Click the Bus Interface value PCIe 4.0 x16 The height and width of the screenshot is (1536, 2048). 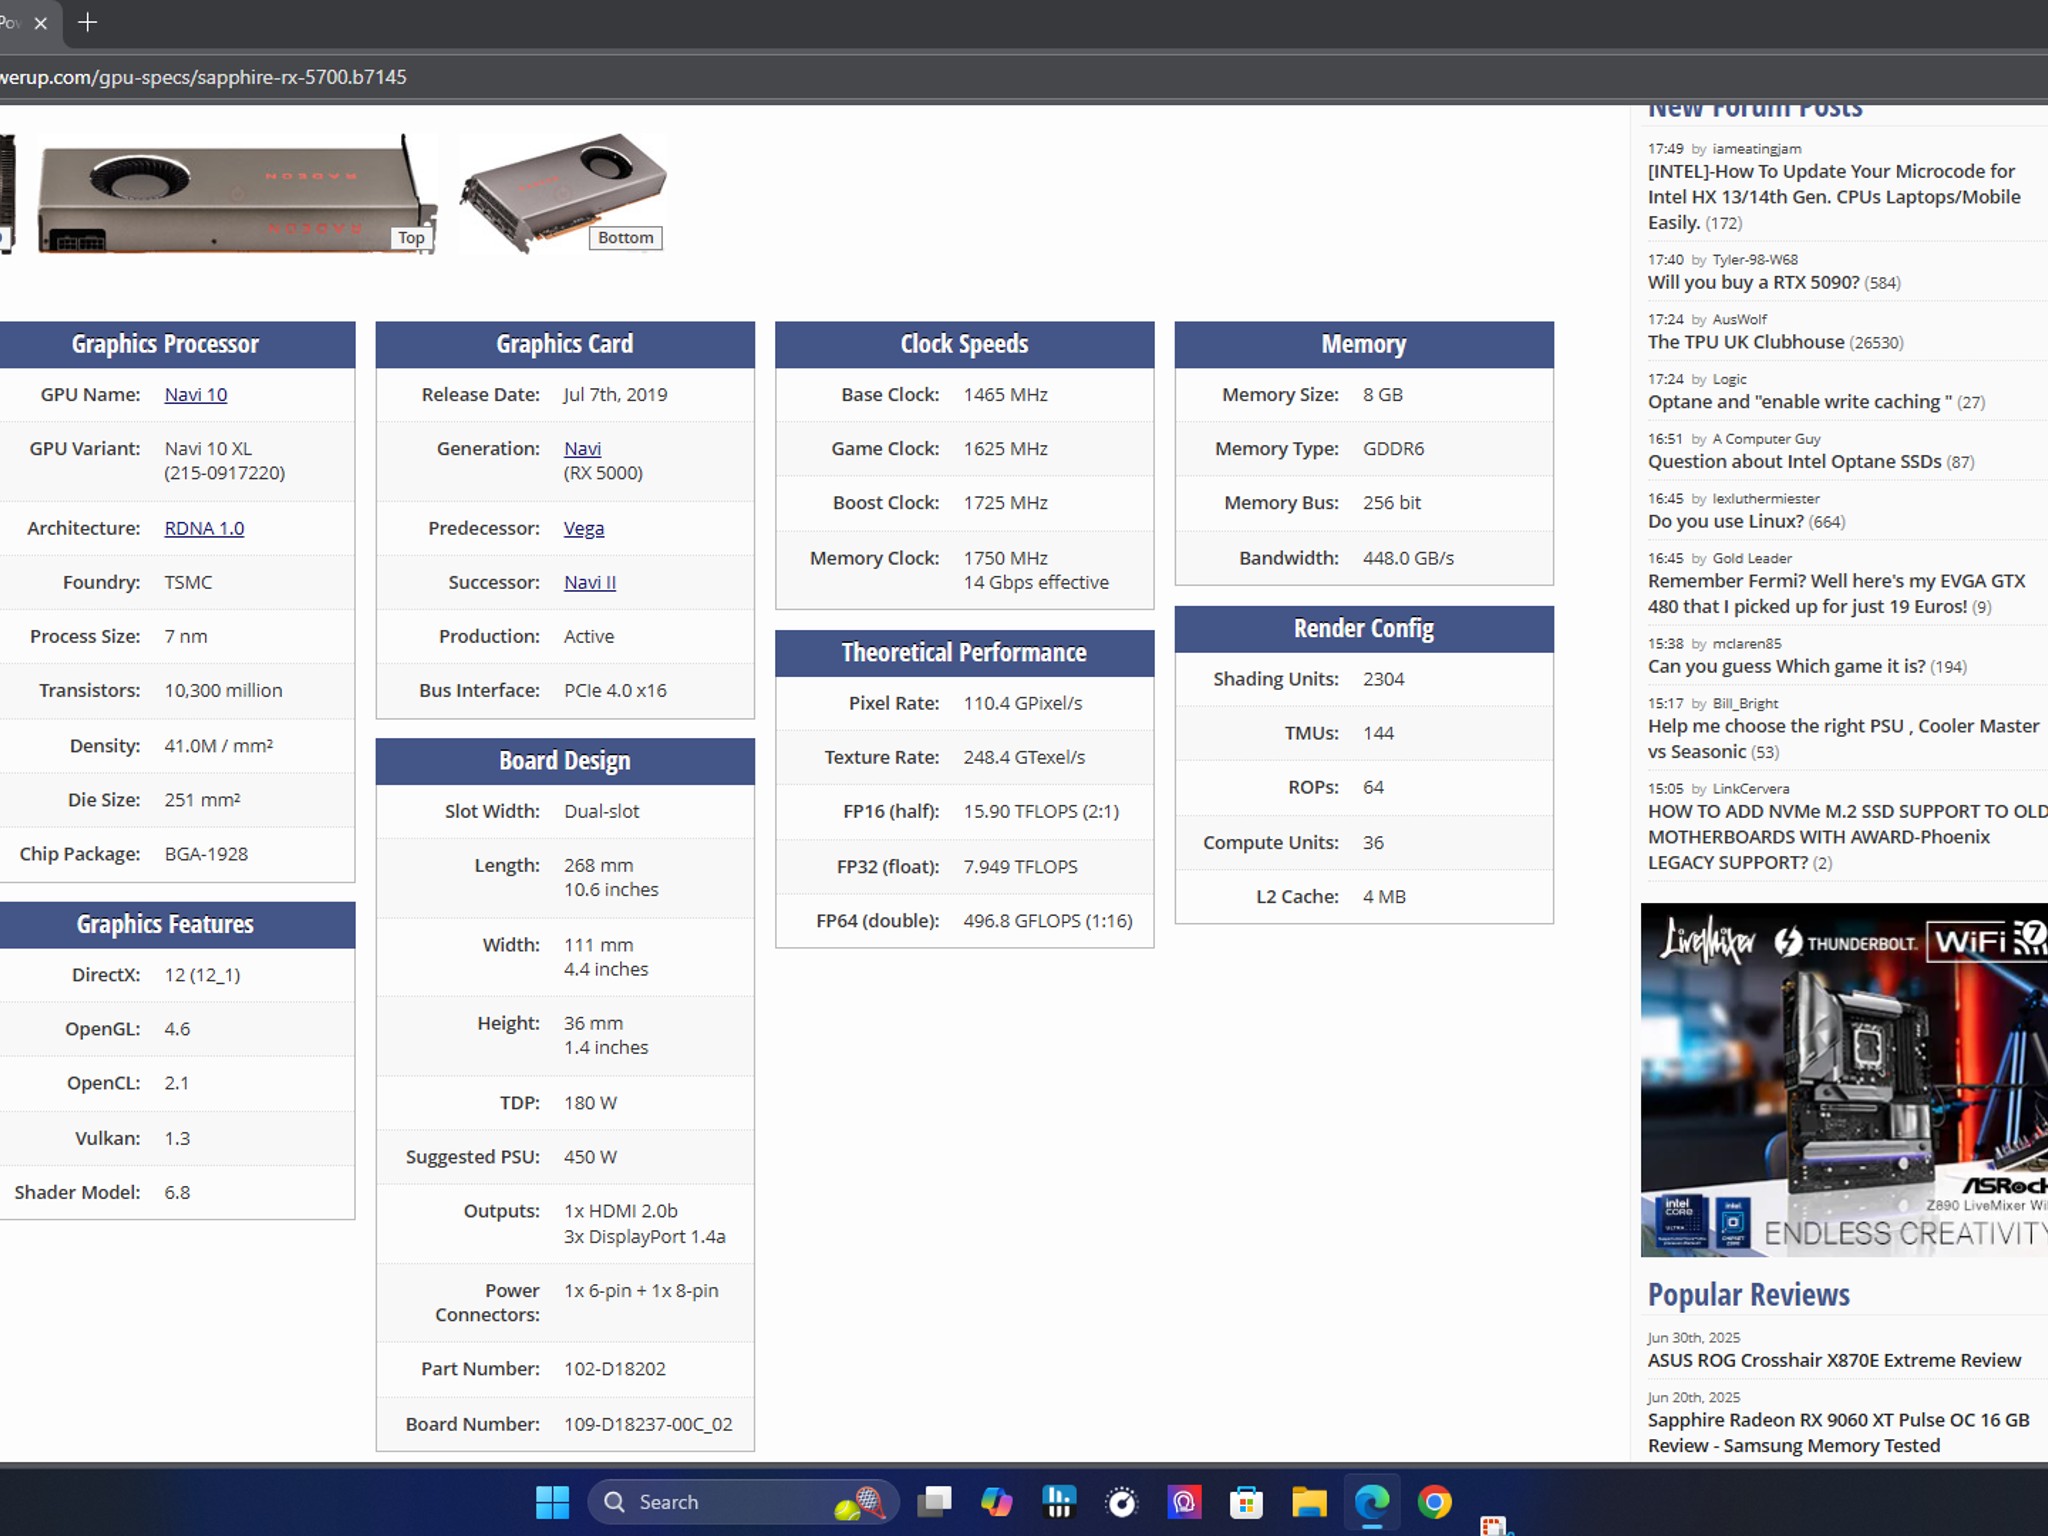point(615,690)
